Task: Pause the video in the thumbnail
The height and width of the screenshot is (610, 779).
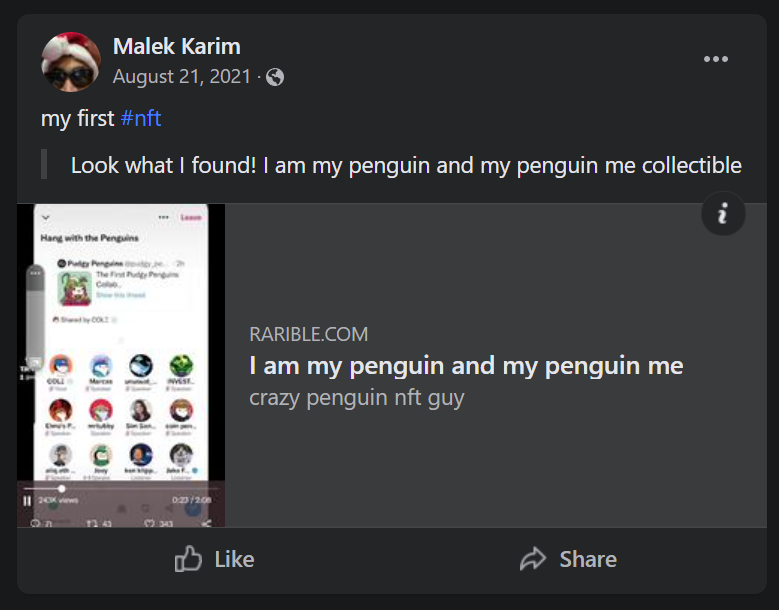Action: 27,500
